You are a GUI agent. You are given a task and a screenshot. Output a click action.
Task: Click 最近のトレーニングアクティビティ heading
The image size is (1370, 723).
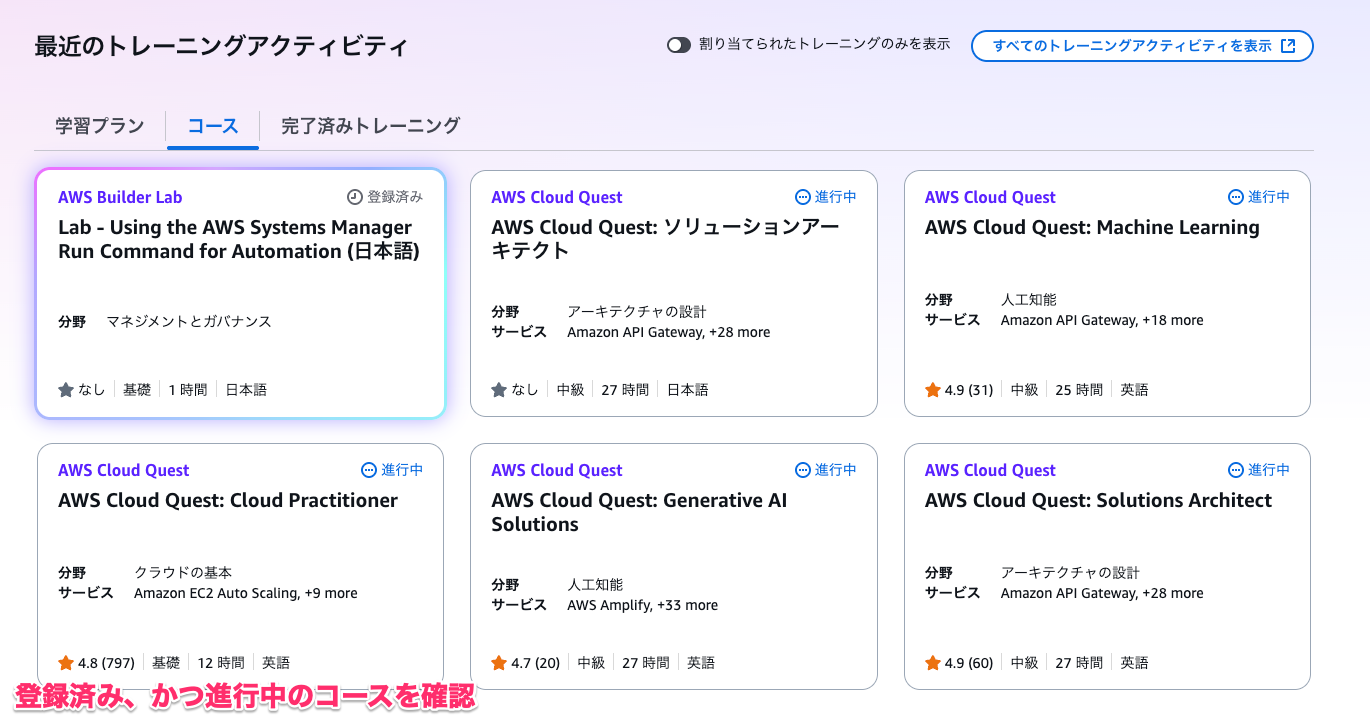[221, 47]
